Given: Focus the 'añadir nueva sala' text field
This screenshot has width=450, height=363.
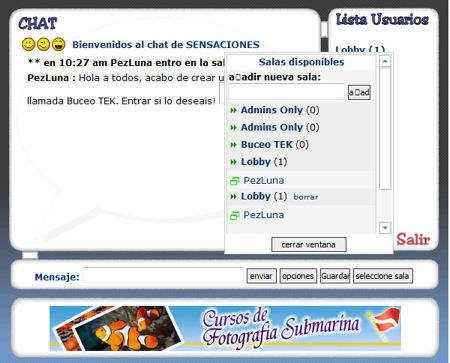Looking at the screenshot, I should pyautogui.click(x=286, y=92).
